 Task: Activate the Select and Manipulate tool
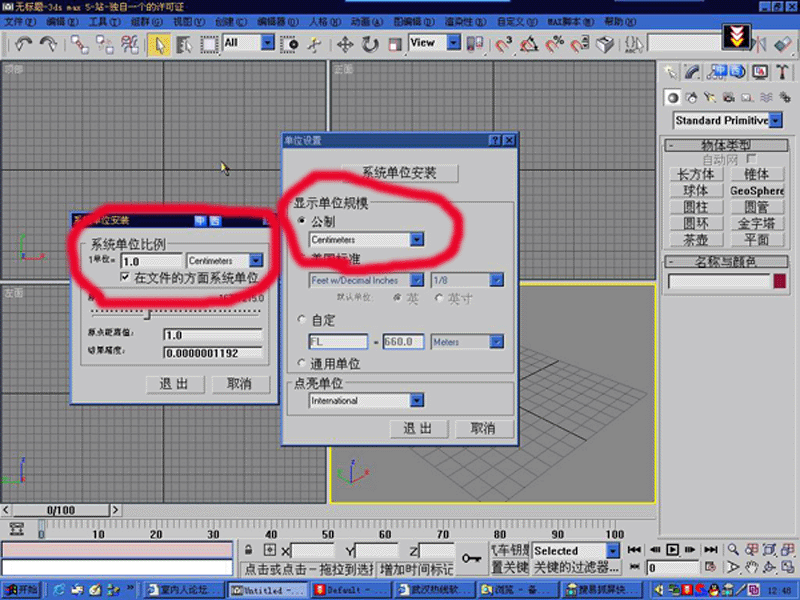(x=315, y=44)
